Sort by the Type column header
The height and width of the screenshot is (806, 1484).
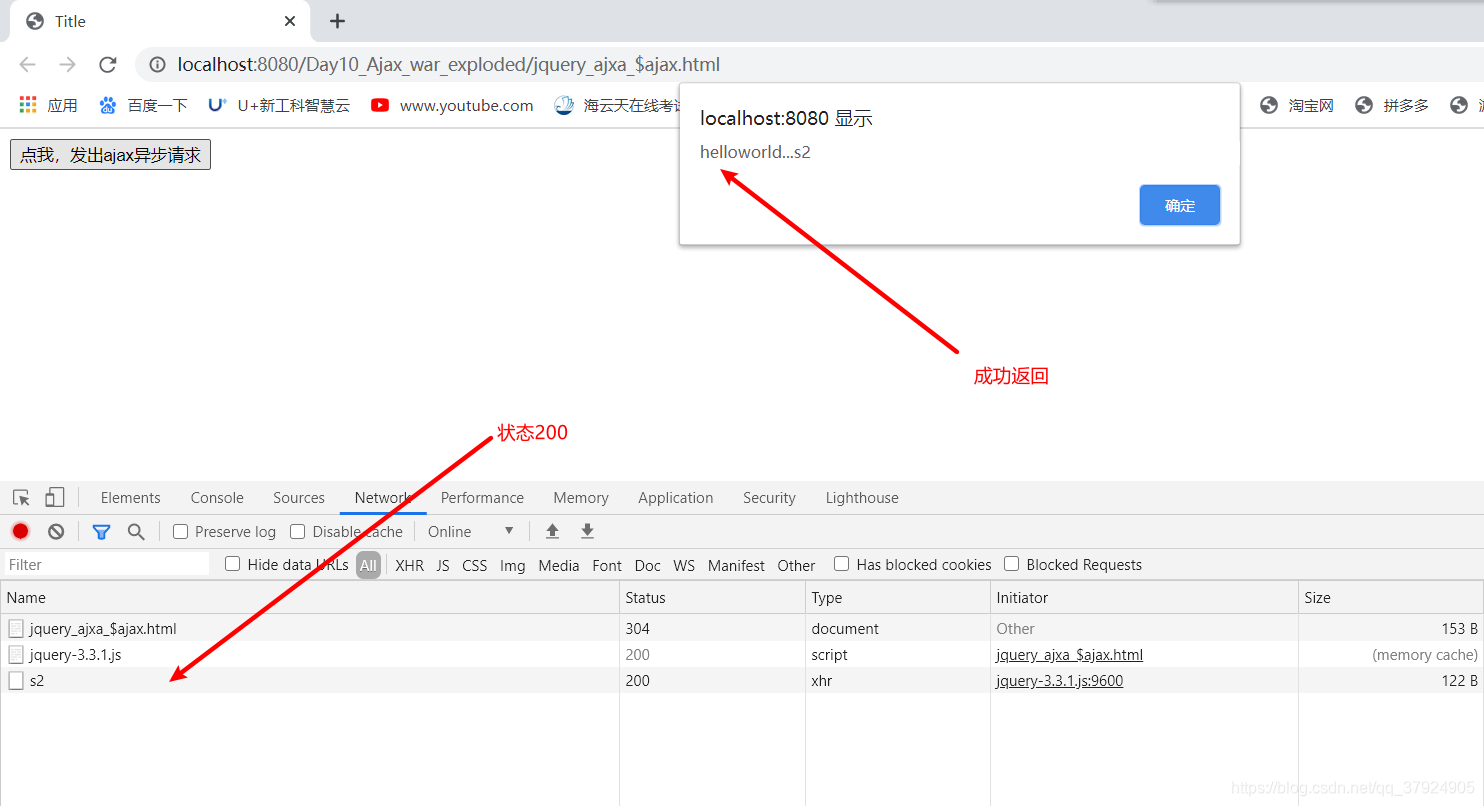pos(898,598)
